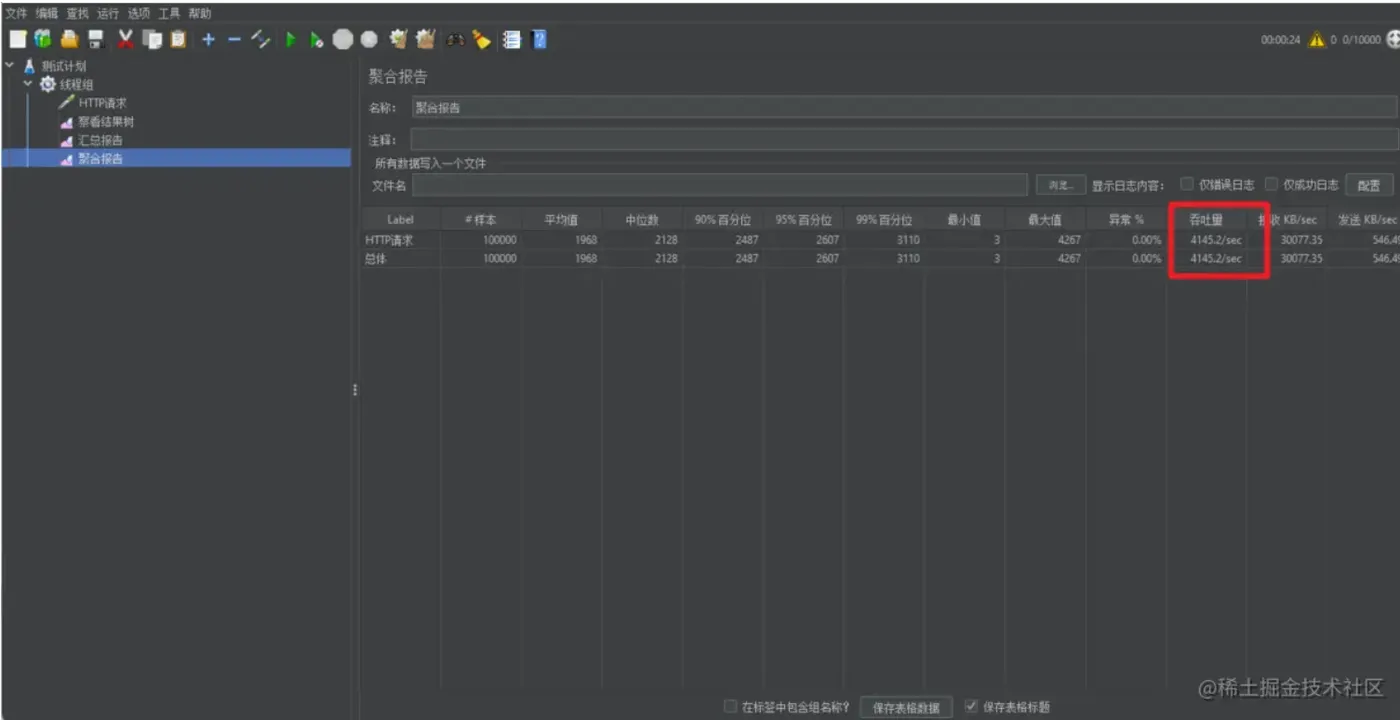Screen dimensions: 1400x720
Task: Stop the test with large stop icon
Action: click(343, 39)
